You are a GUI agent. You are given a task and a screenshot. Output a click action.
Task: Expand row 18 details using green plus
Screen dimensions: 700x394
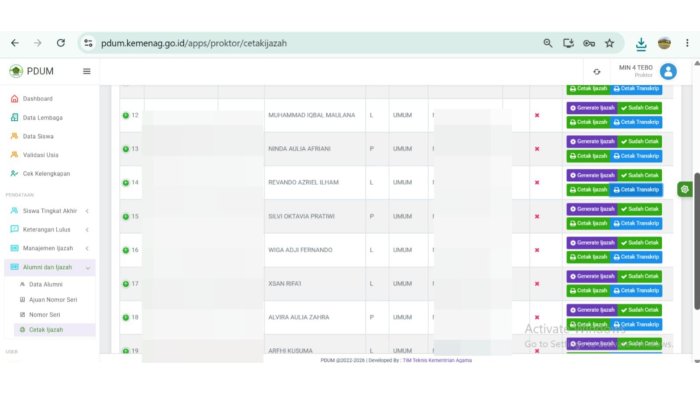tap(126, 317)
